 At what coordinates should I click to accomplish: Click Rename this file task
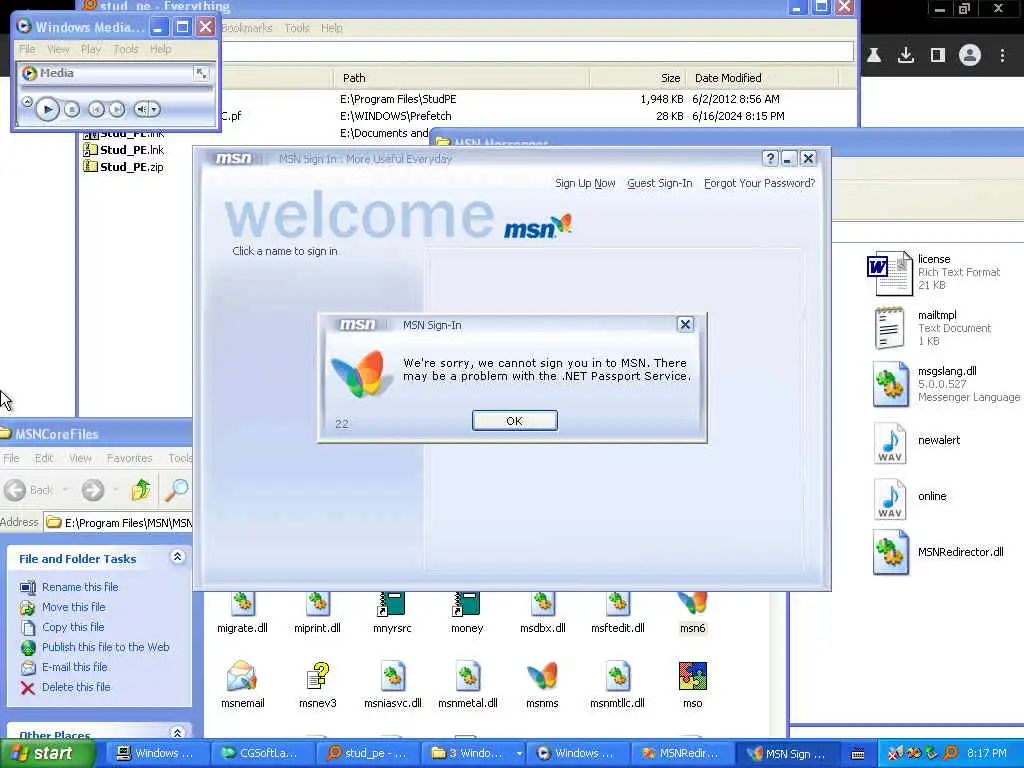point(69,587)
